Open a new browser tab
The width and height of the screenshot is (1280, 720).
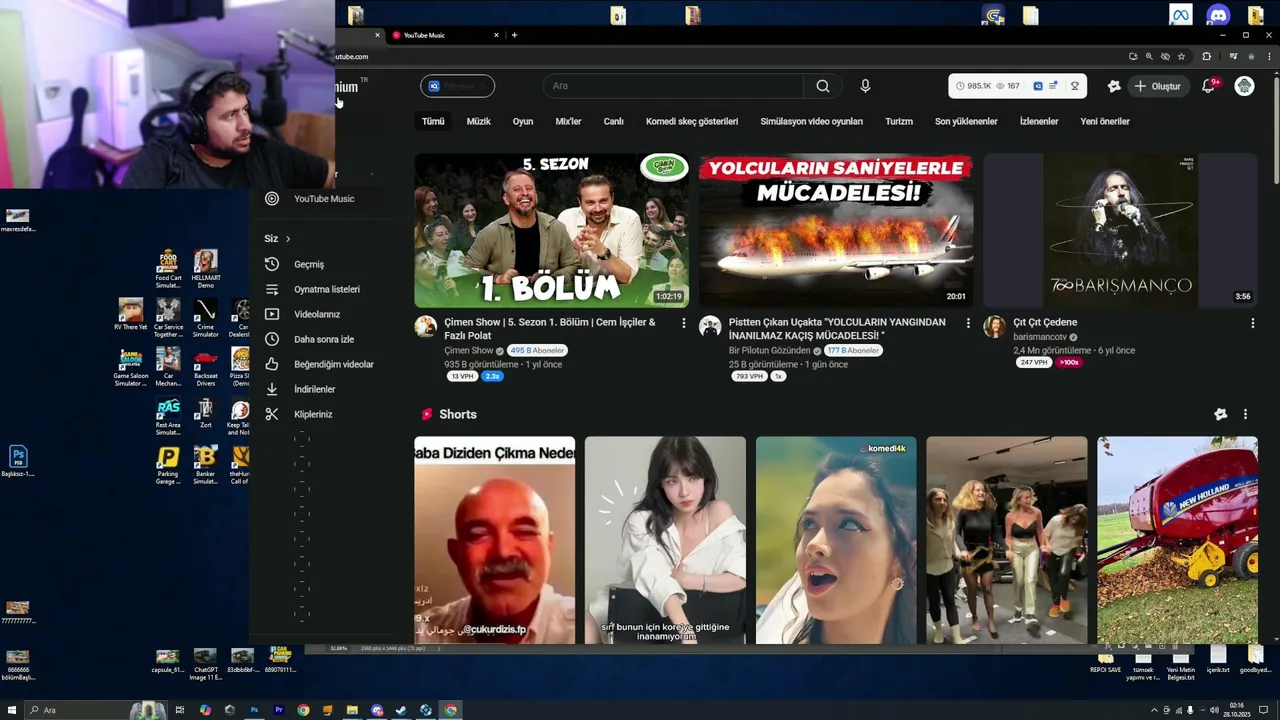(x=514, y=35)
